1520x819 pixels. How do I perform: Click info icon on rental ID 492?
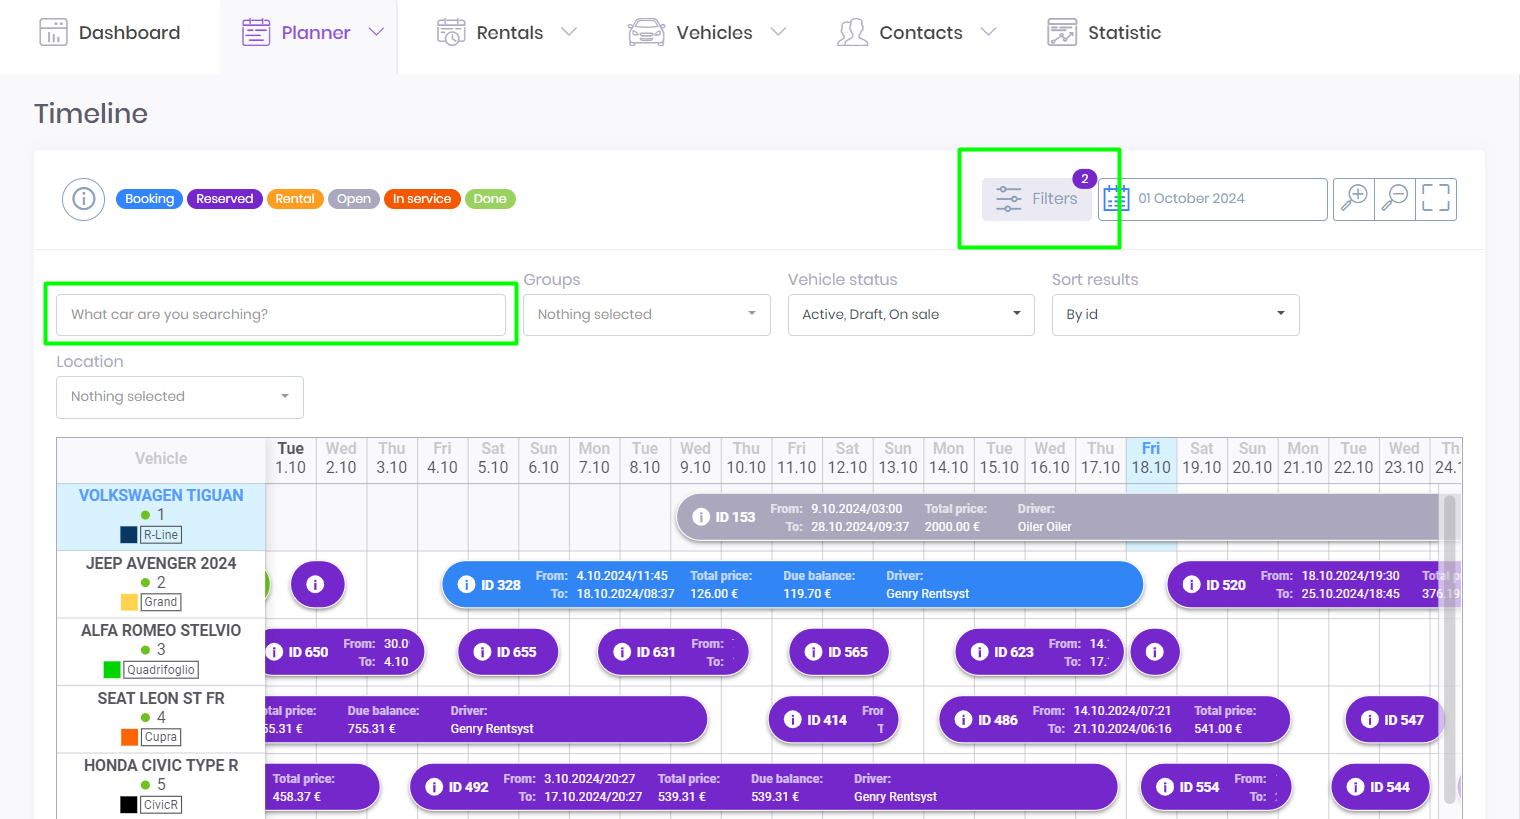(x=434, y=787)
